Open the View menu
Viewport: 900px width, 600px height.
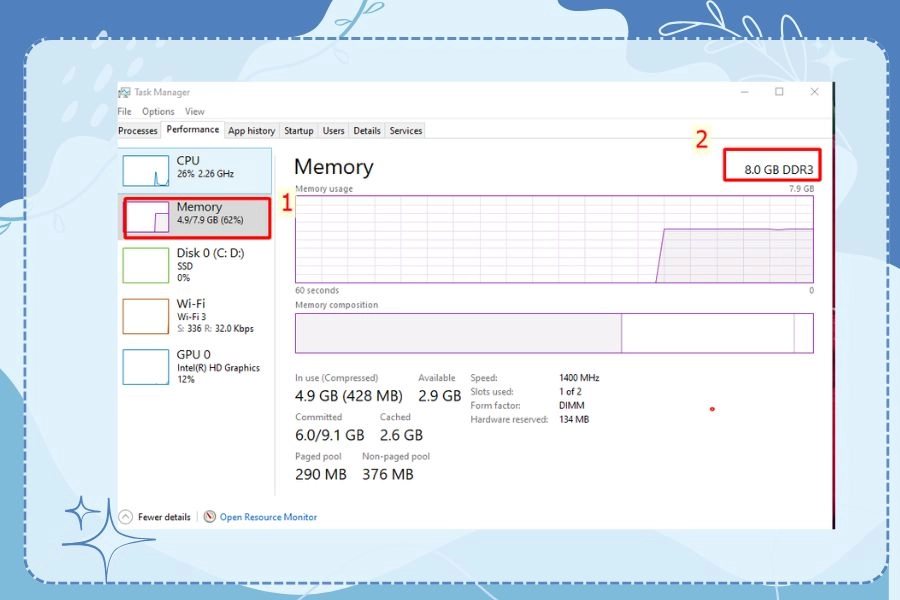coord(195,111)
